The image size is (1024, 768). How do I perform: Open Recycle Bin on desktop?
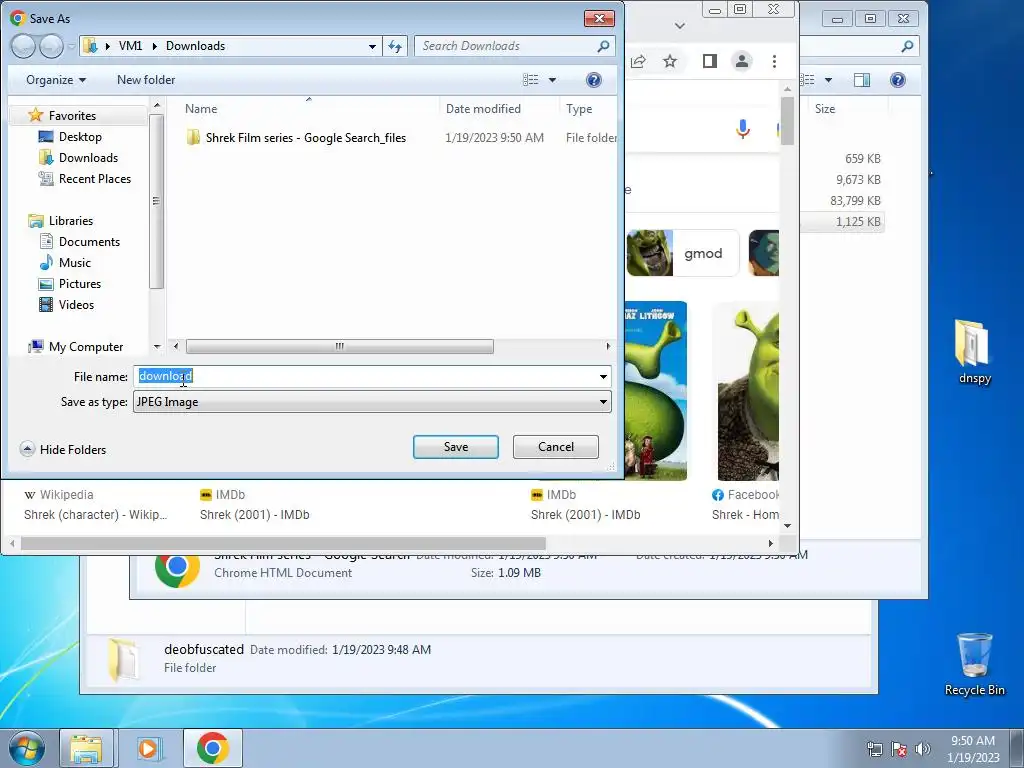[x=974, y=664]
